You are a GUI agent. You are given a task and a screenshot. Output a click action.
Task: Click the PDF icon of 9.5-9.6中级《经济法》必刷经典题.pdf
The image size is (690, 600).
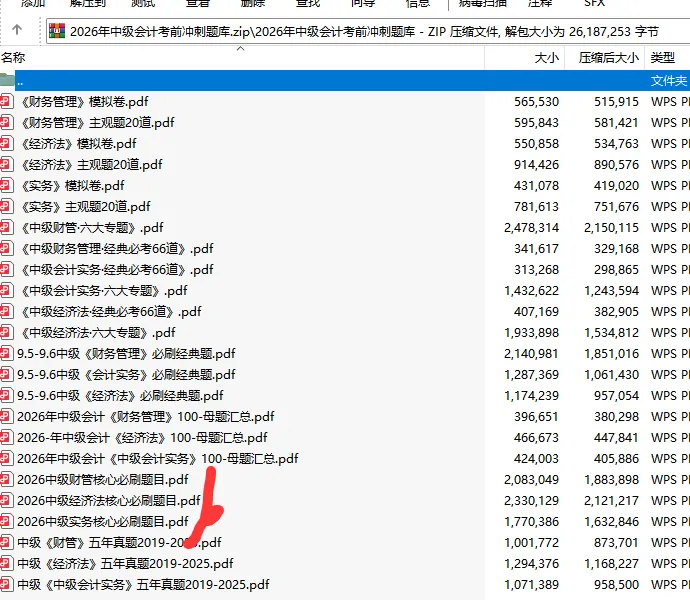pyautogui.click(x=6, y=395)
